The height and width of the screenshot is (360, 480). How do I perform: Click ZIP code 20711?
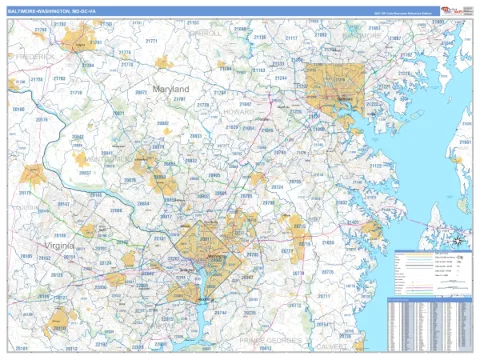tap(324, 296)
